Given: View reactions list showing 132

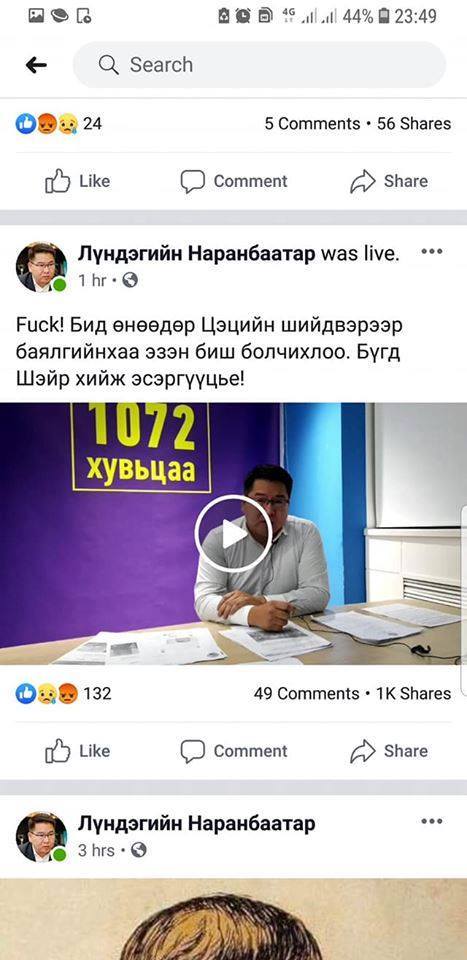Looking at the screenshot, I should 63,694.
